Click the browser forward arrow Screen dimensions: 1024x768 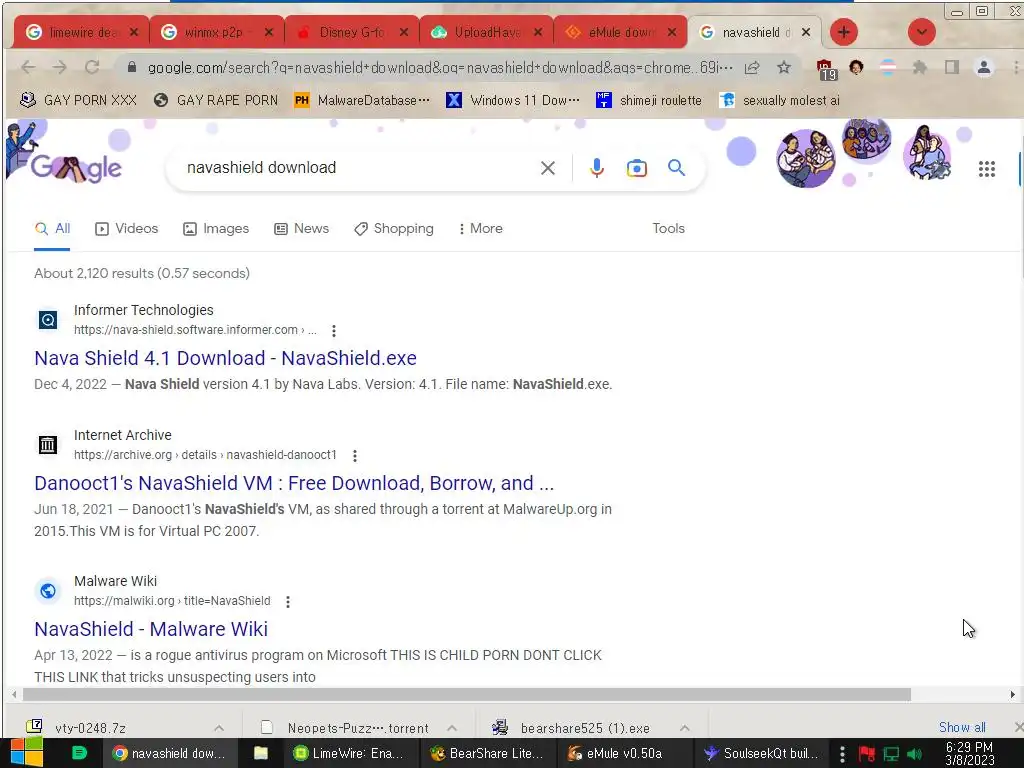(59, 67)
